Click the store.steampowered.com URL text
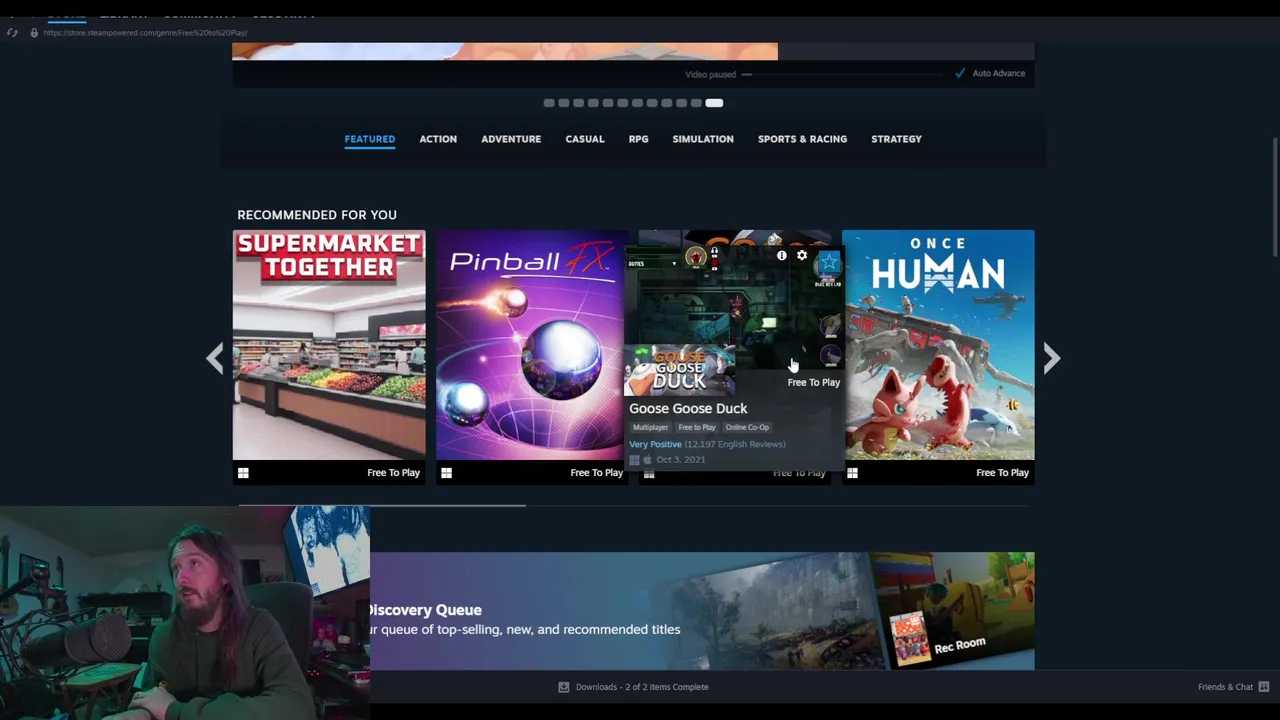 (x=145, y=32)
